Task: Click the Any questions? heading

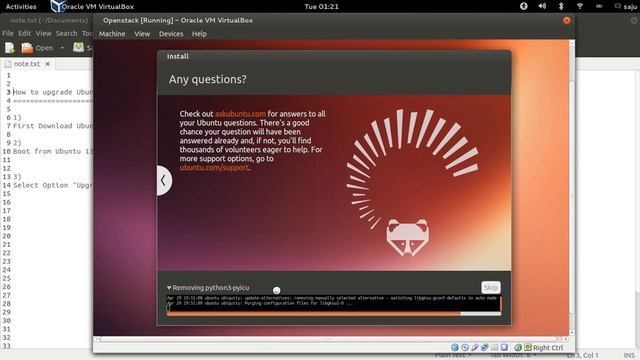Action: (x=208, y=79)
